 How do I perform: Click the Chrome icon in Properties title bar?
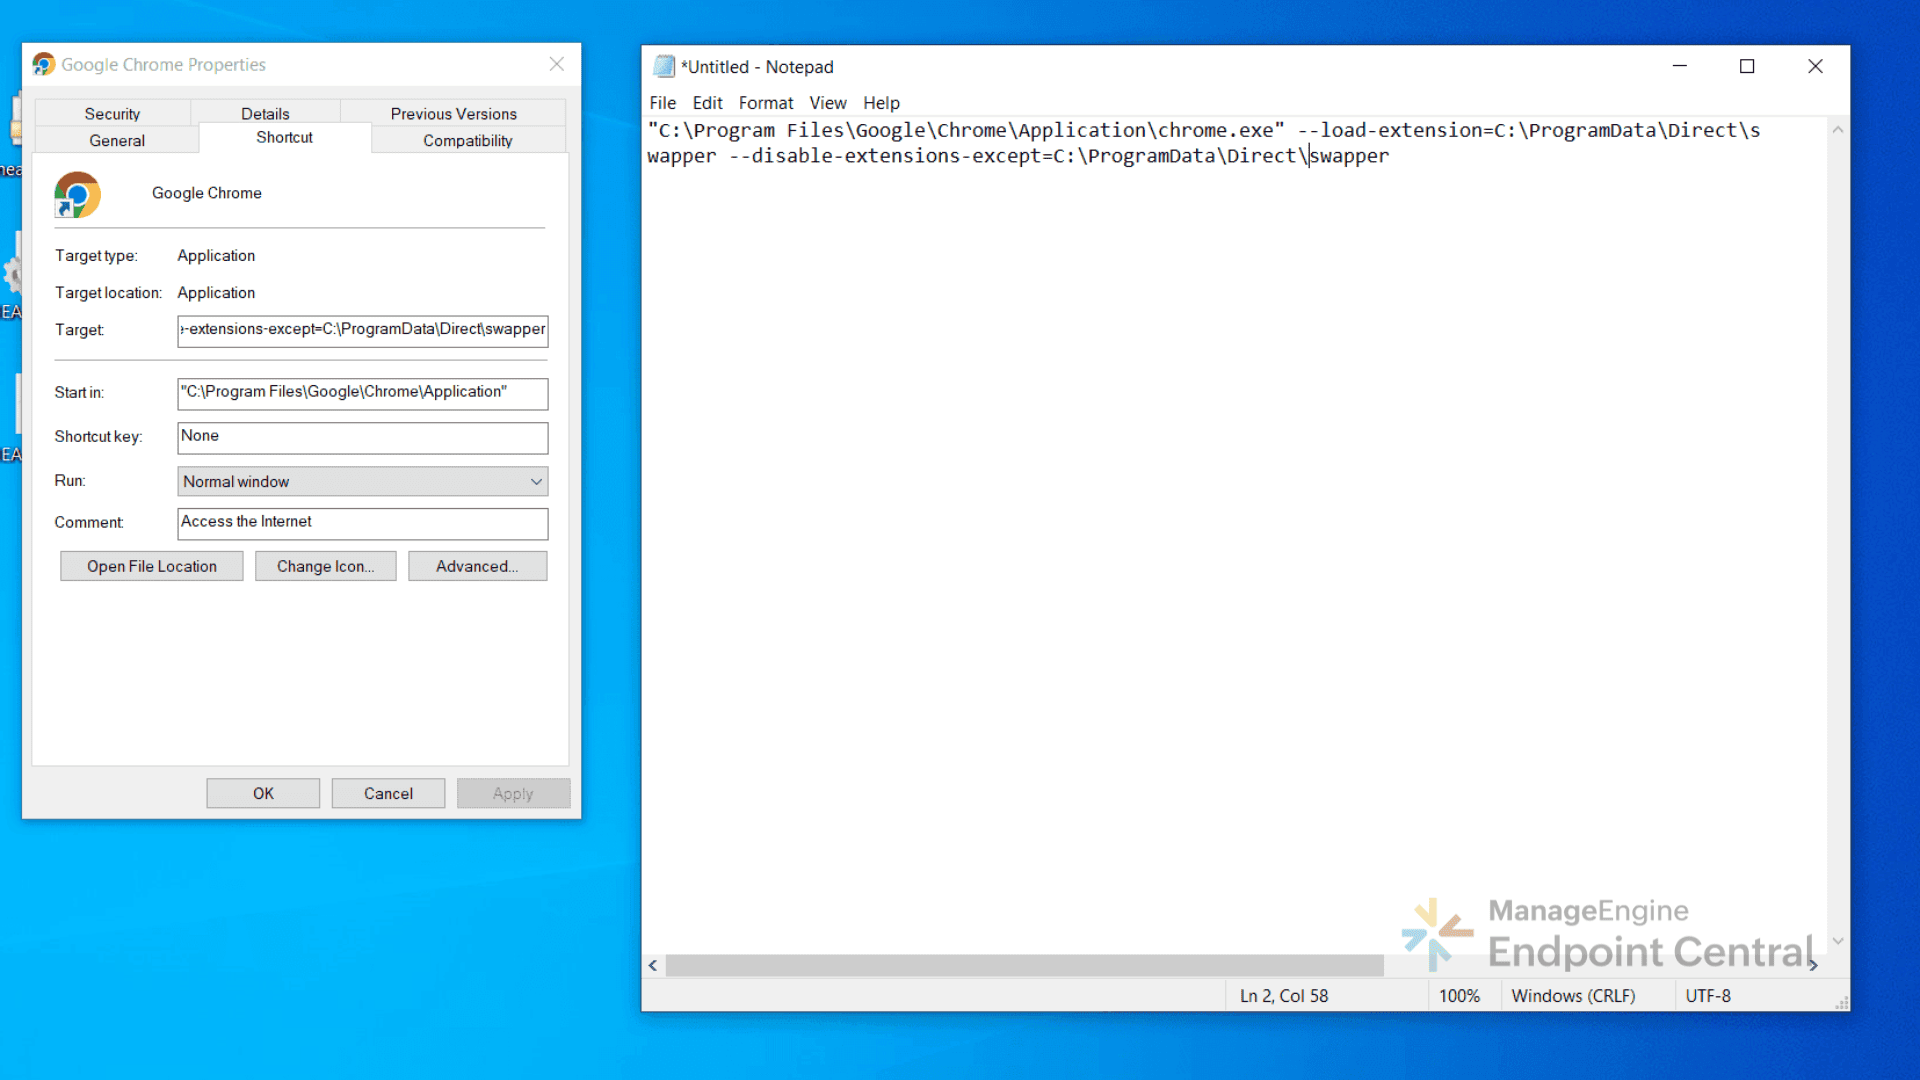point(43,64)
